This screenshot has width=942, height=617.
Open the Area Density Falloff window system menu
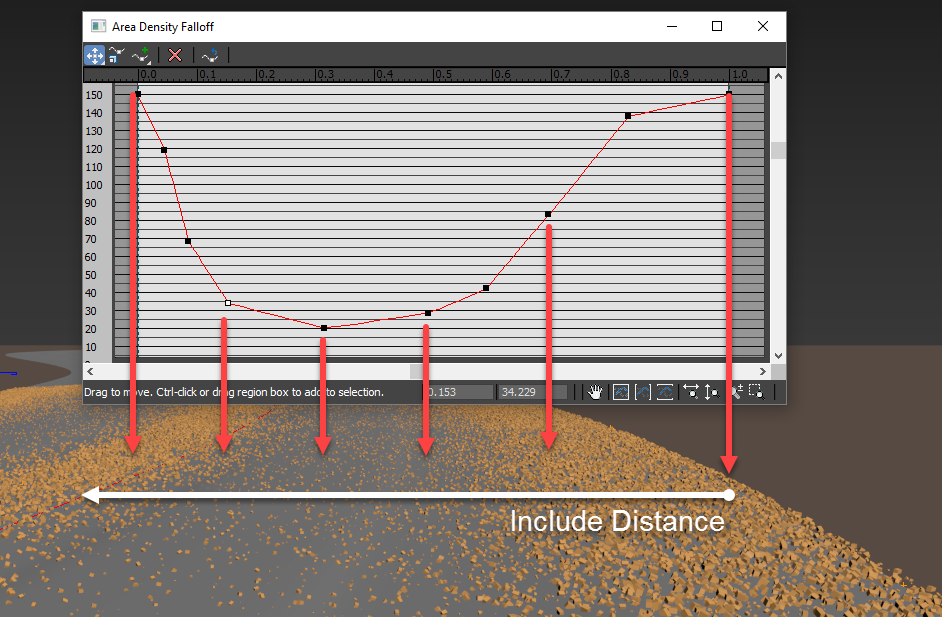point(97,26)
